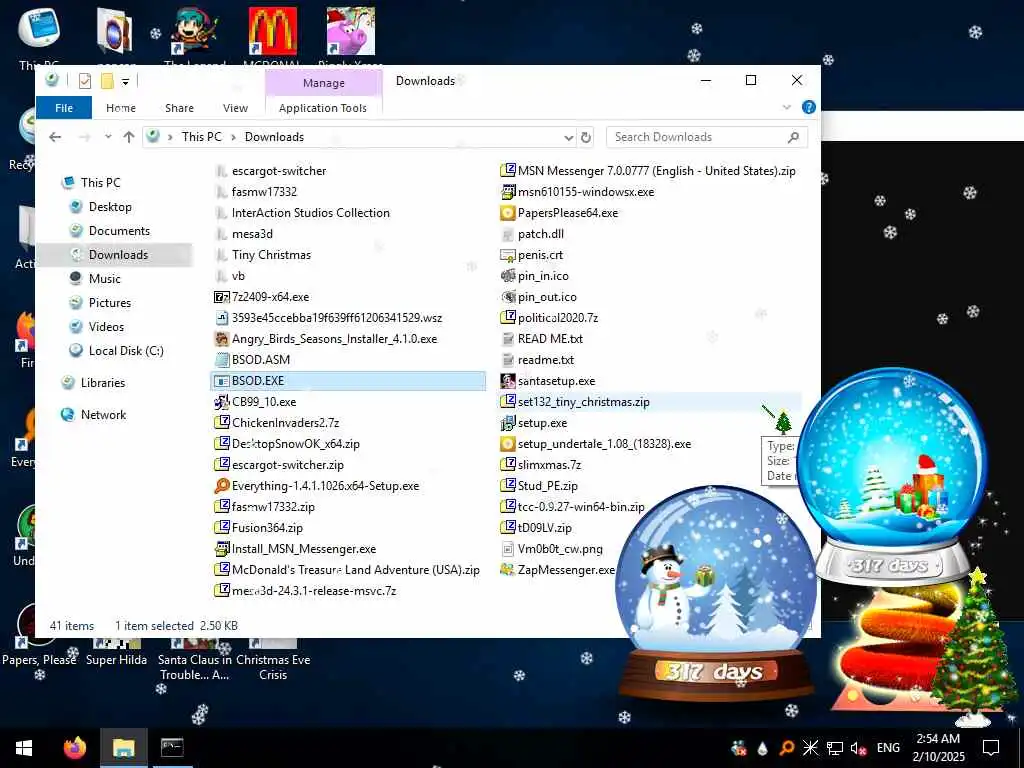Open the View ribbon tab

[235, 108]
